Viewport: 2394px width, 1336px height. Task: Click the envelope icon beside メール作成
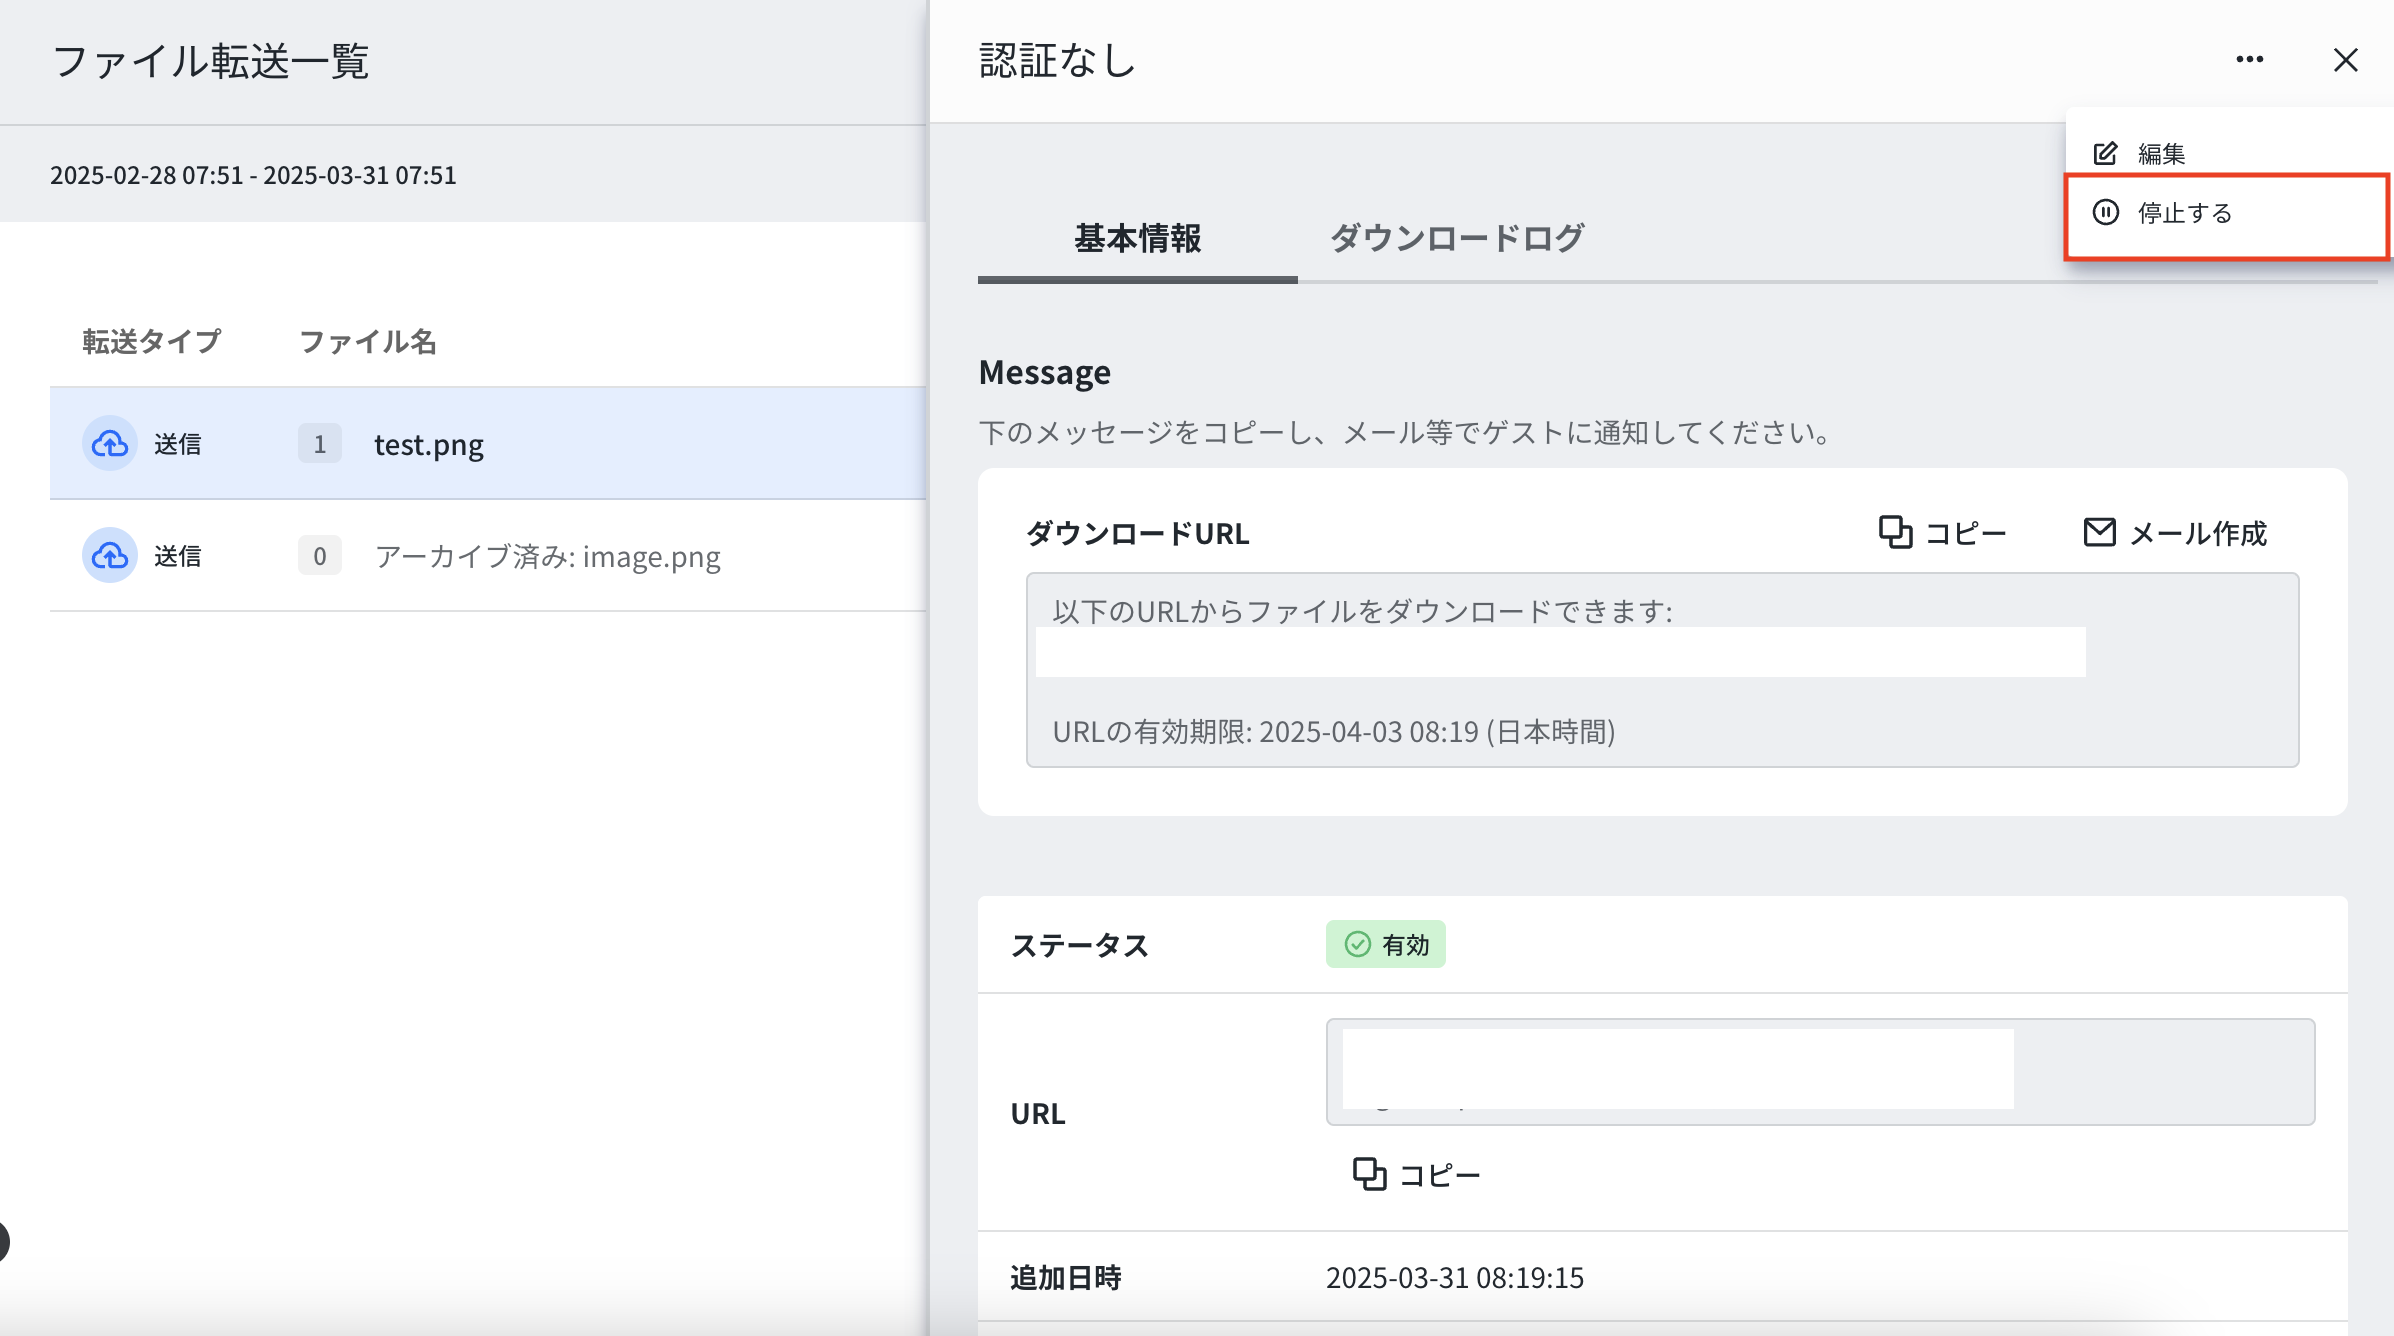click(x=2099, y=532)
